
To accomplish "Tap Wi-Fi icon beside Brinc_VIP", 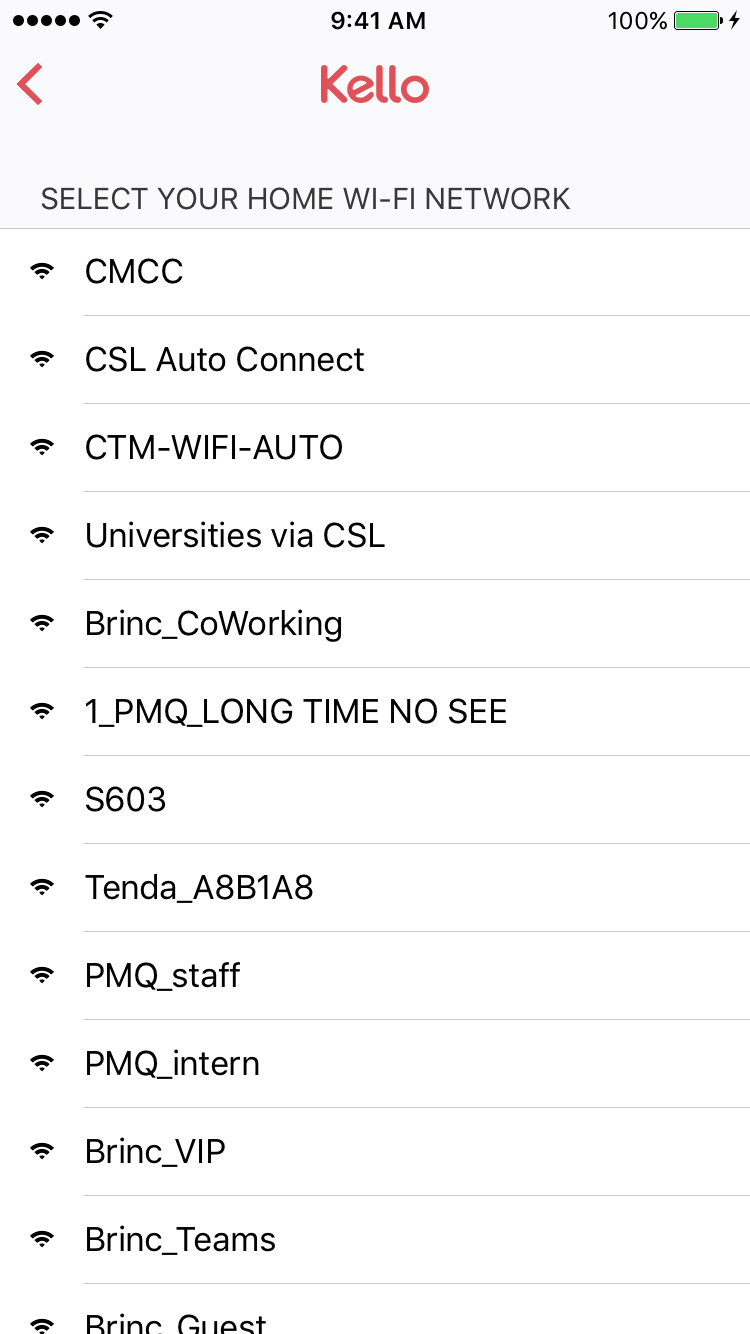I will pyautogui.click(x=42, y=1151).
